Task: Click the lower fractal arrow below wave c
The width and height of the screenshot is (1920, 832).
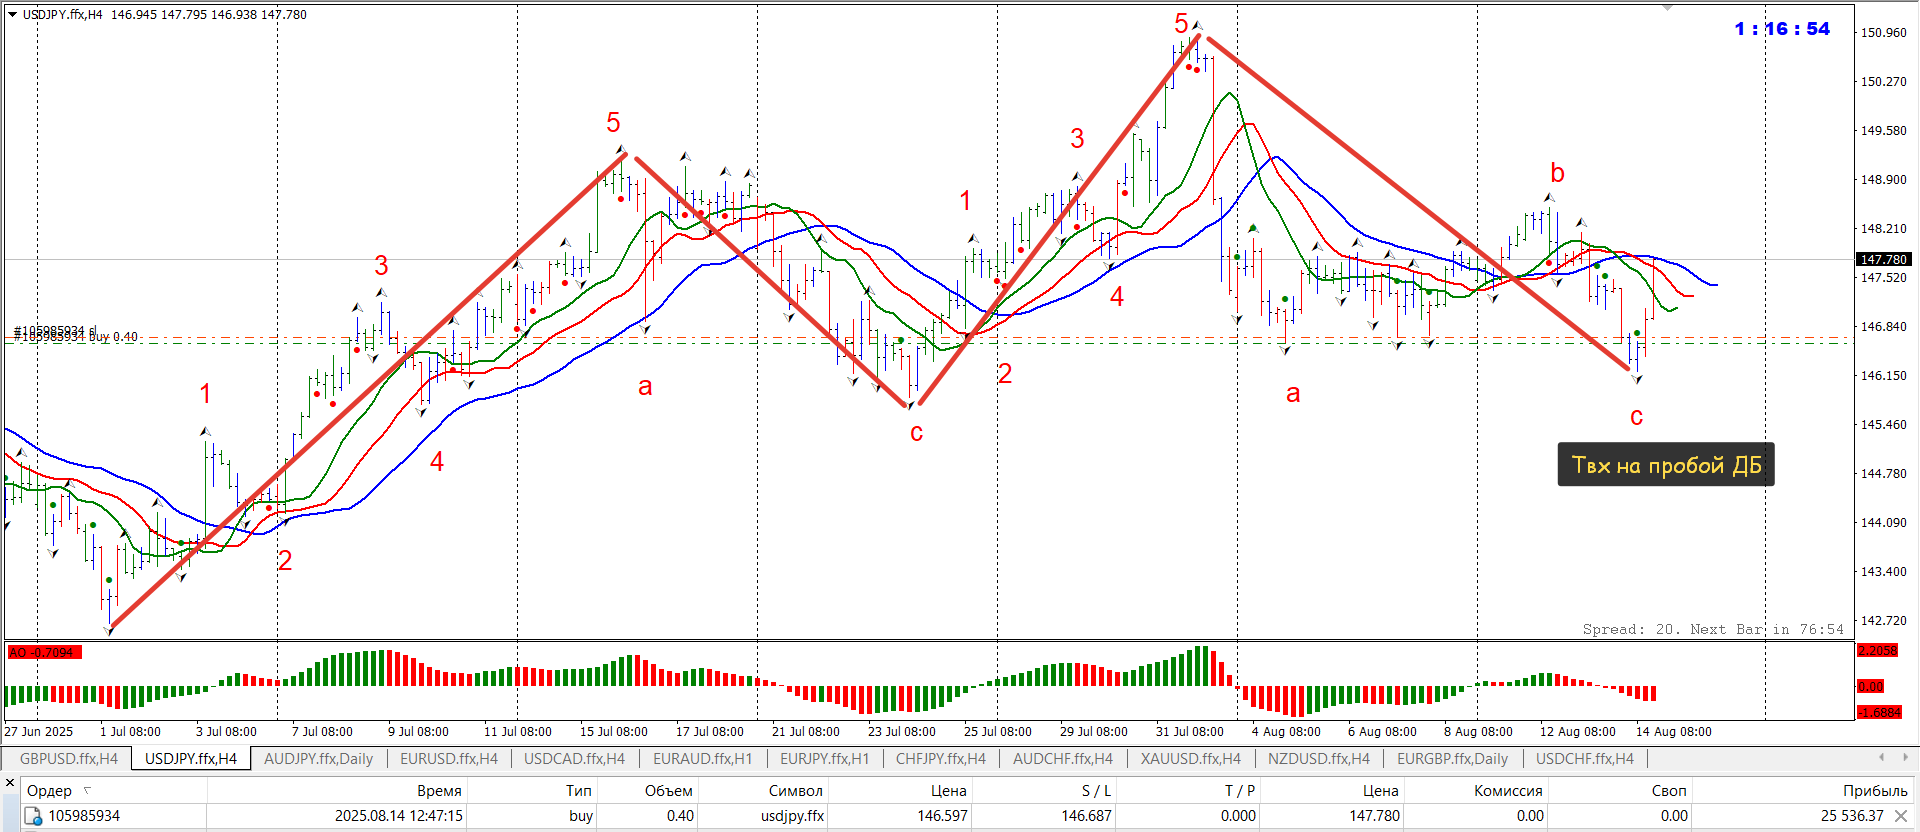Action: (x=1636, y=380)
